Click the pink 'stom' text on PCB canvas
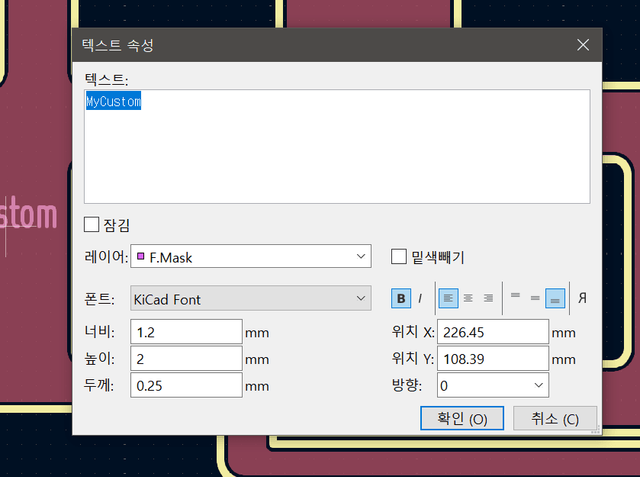The width and height of the screenshot is (640, 477). coord(29,214)
